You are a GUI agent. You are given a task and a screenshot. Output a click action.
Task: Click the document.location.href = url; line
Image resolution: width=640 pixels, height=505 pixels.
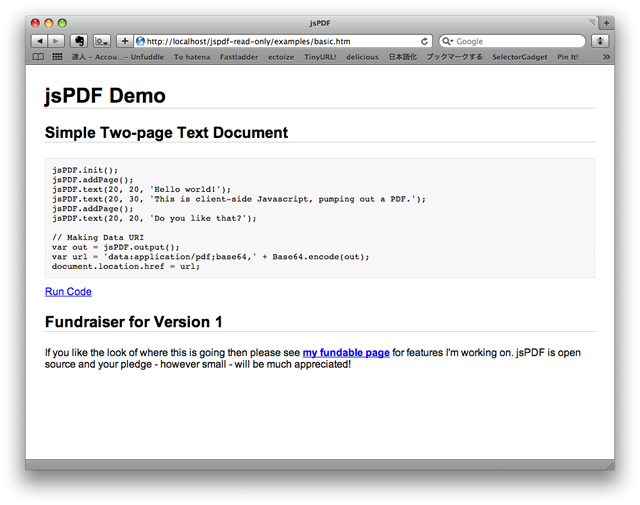click(x=126, y=267)
